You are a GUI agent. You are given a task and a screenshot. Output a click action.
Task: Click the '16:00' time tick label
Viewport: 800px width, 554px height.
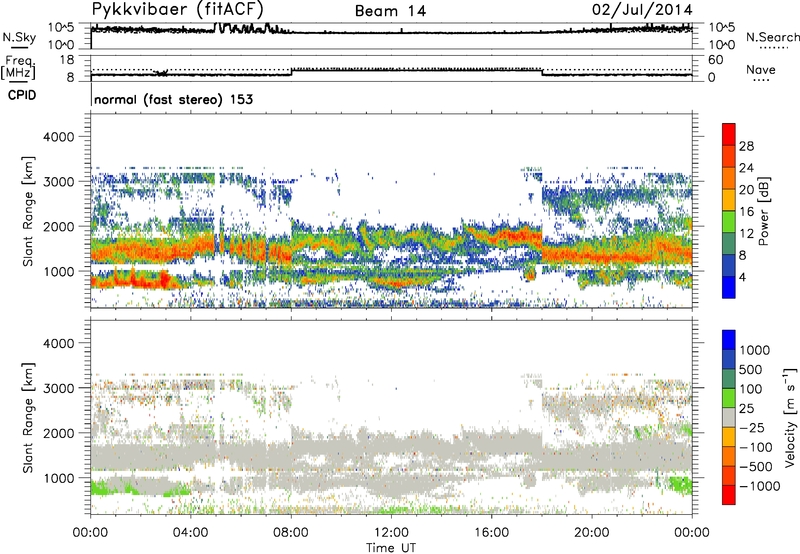[491, 533]
